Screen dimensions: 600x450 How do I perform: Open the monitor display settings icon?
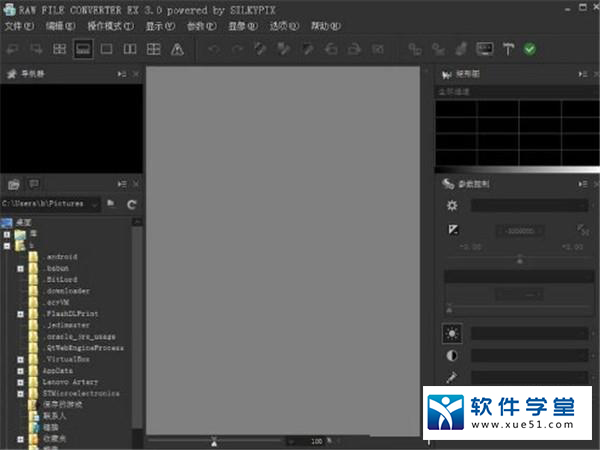pyautogui.click(x=484, y=49)
